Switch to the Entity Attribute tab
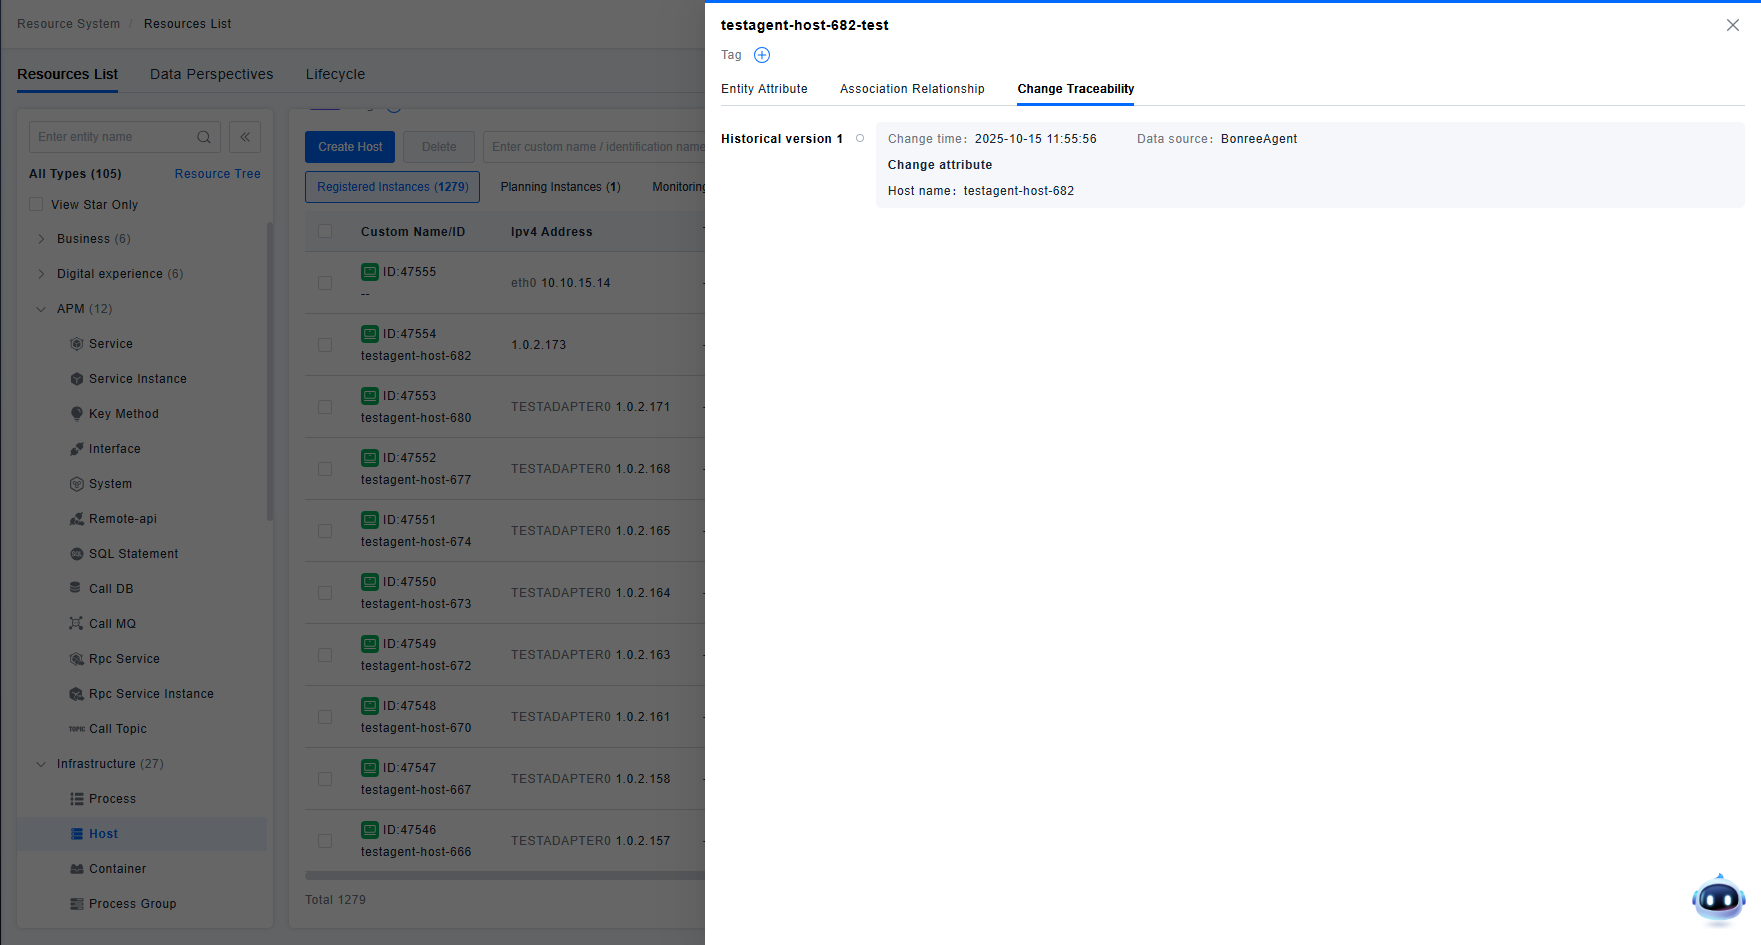The image size is (1761, 945). [764, 89]
